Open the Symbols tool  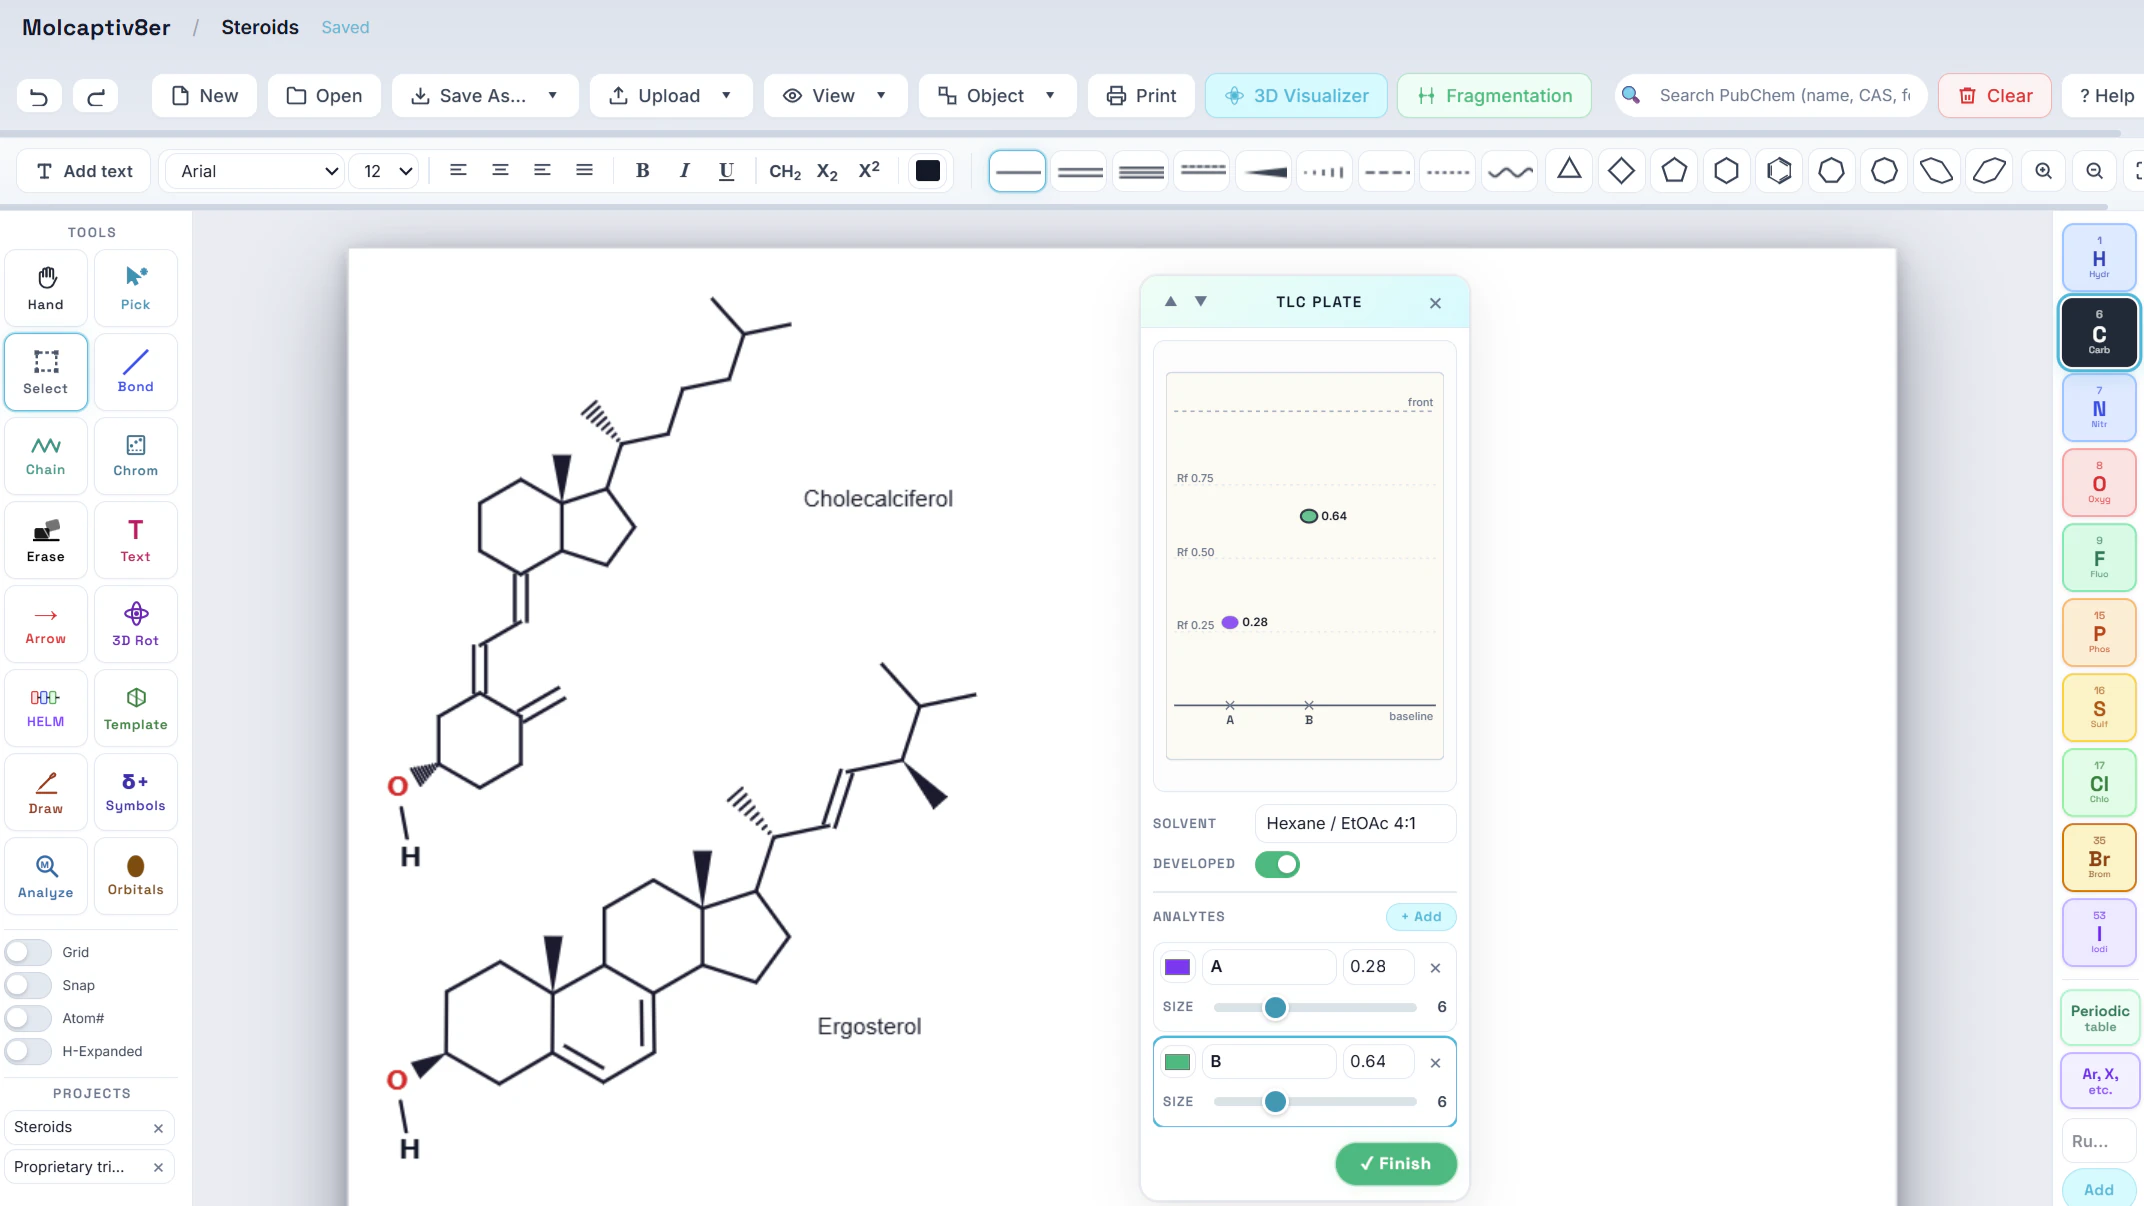pyautogui.click(x=136, y=792)
